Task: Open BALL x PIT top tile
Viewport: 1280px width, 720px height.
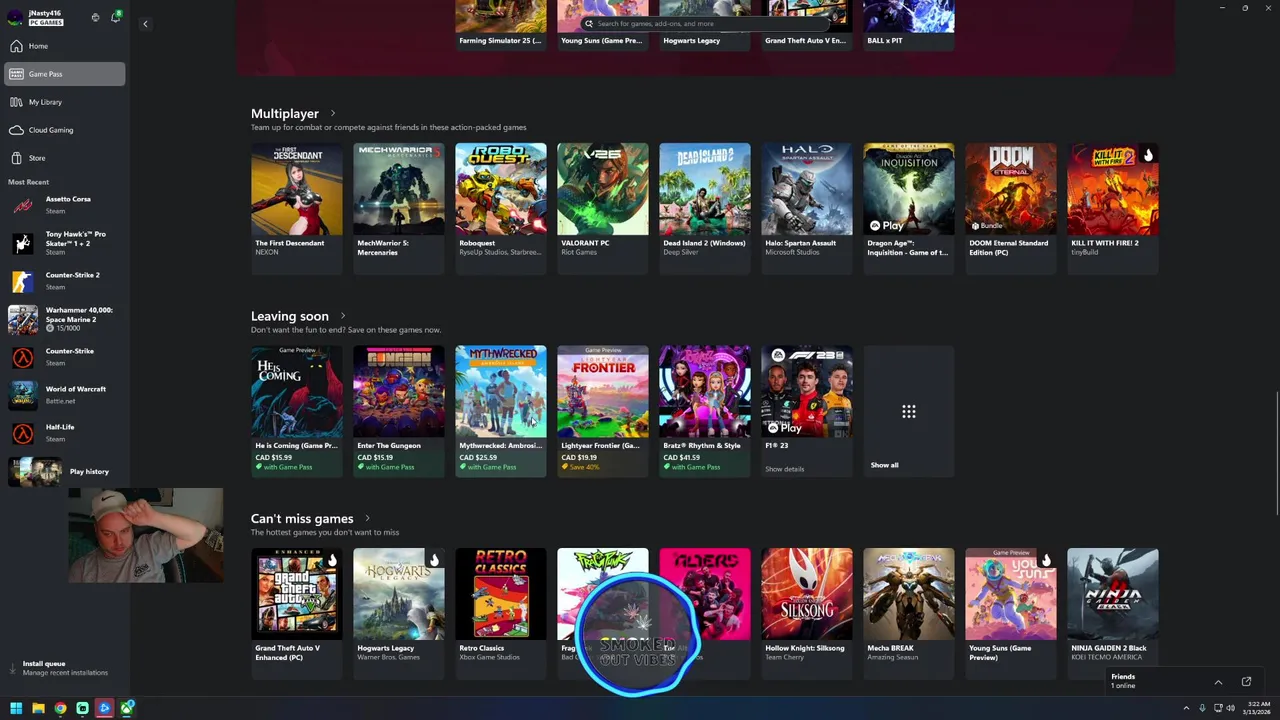Action: coord(908,25)
